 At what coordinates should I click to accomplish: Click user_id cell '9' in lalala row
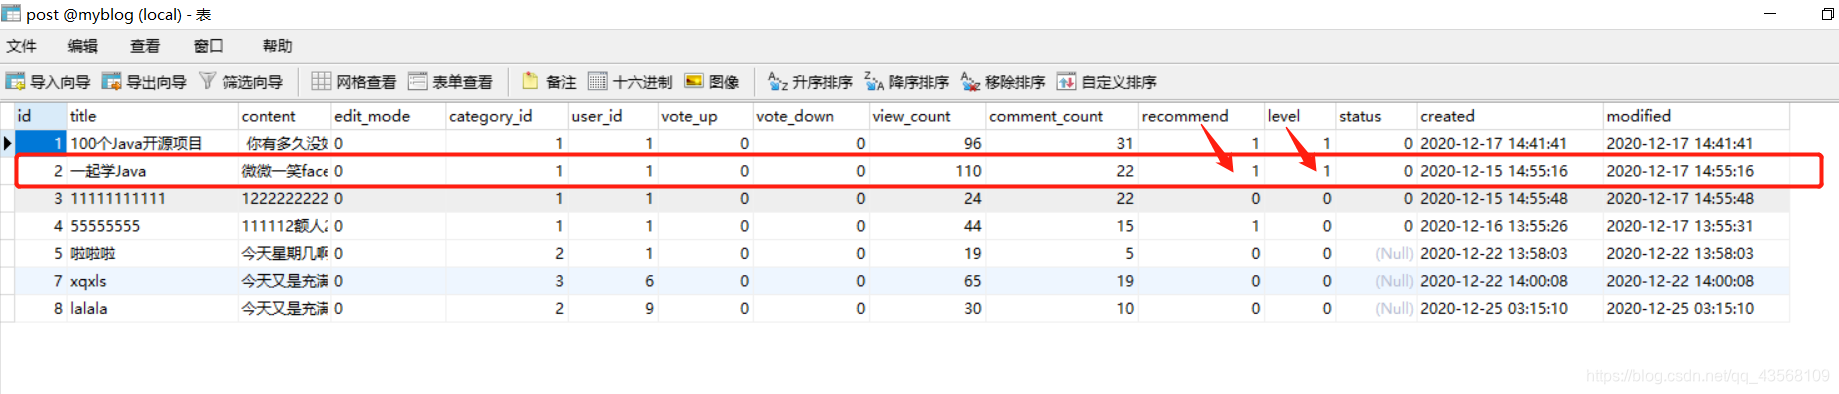tap(613, 308)
